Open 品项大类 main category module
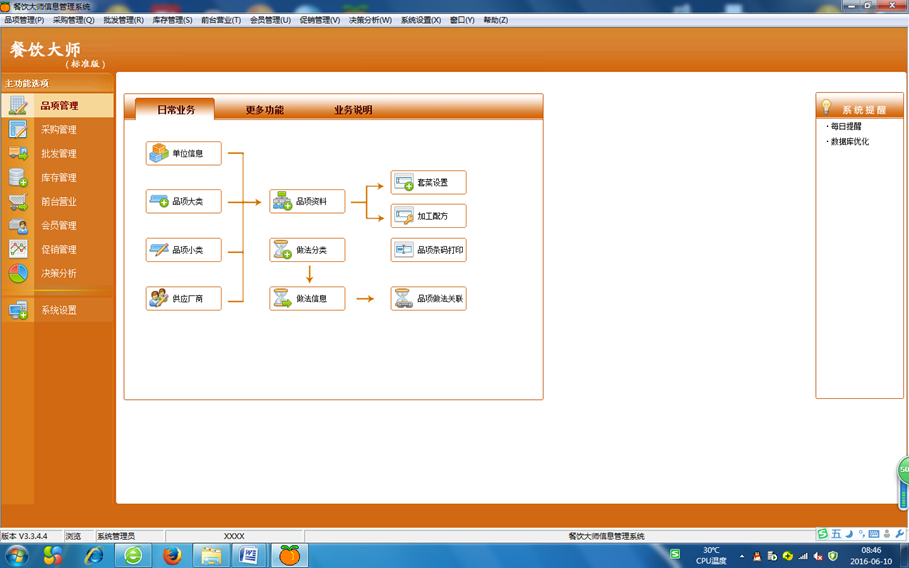The height and width of the screenshot is (568, 909). [x=184, y=202]
